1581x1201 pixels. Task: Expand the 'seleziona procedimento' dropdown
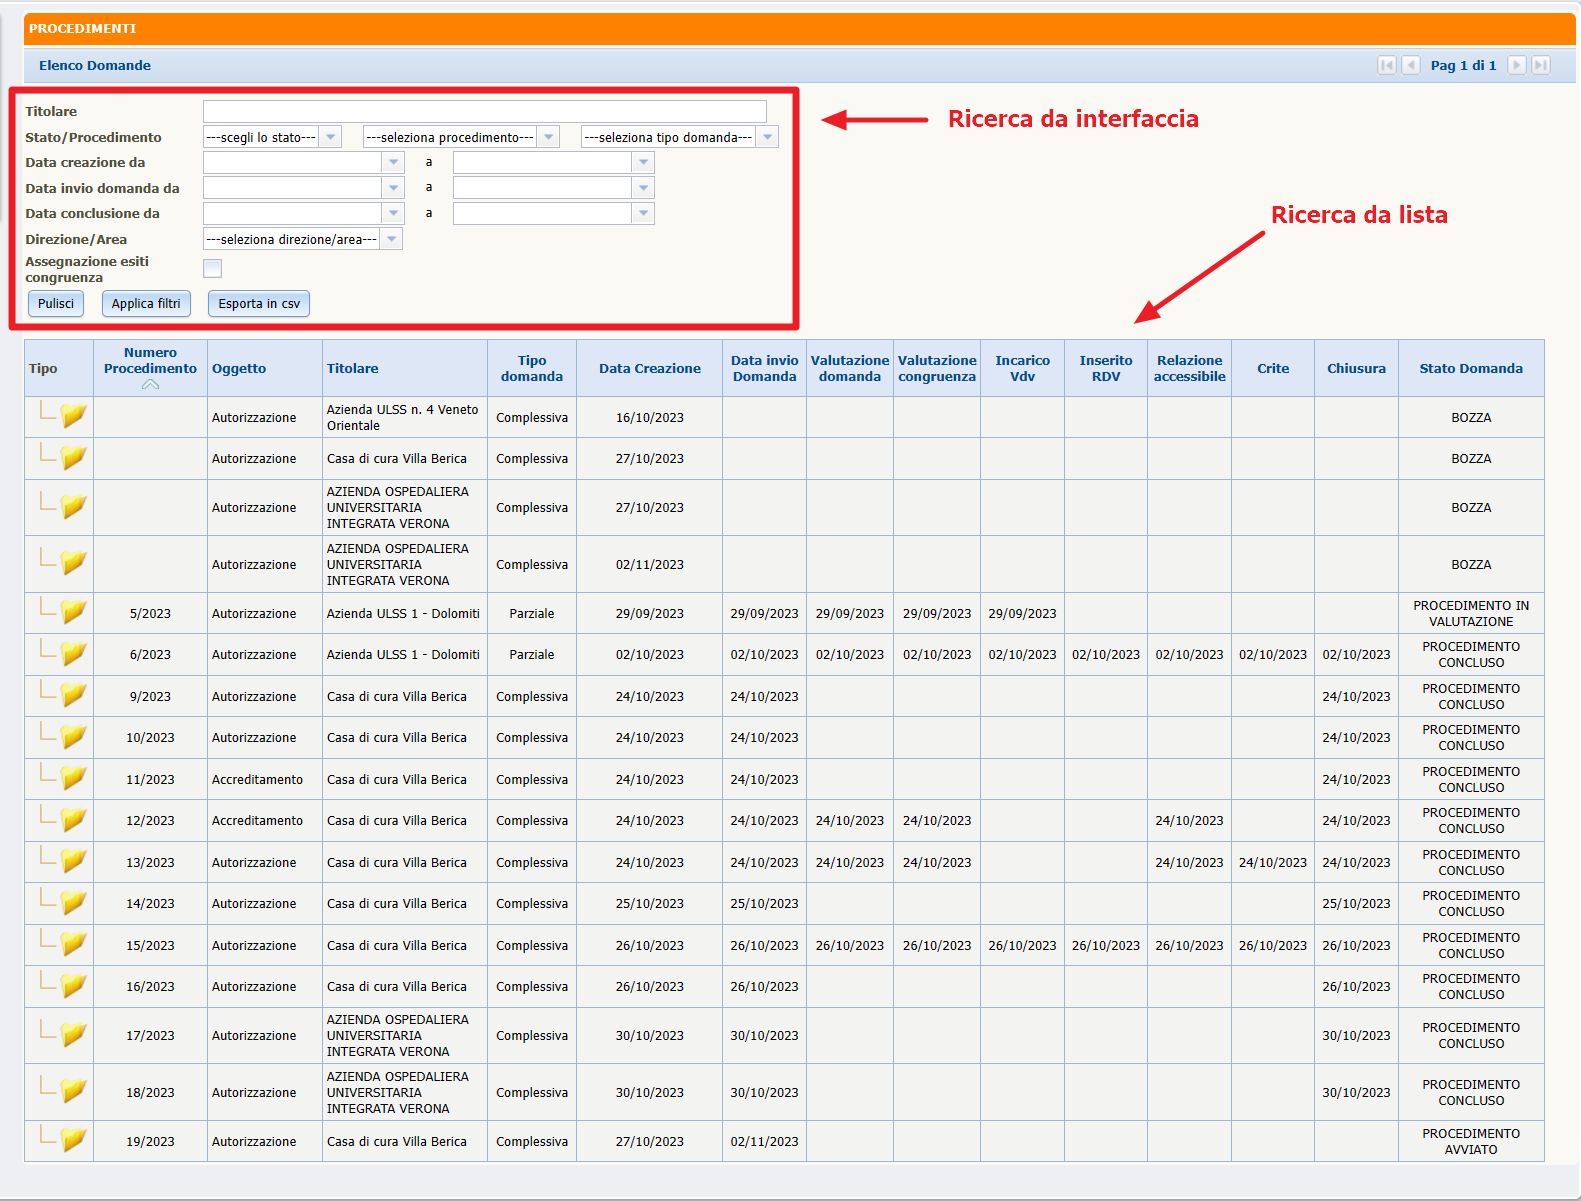(x=548, y=137)
